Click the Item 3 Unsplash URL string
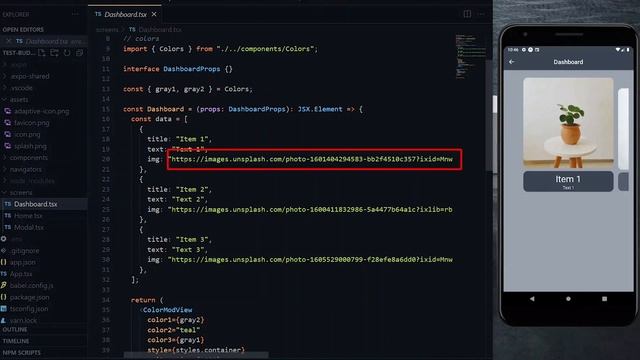The image size is (640, 360). point(310,260)
